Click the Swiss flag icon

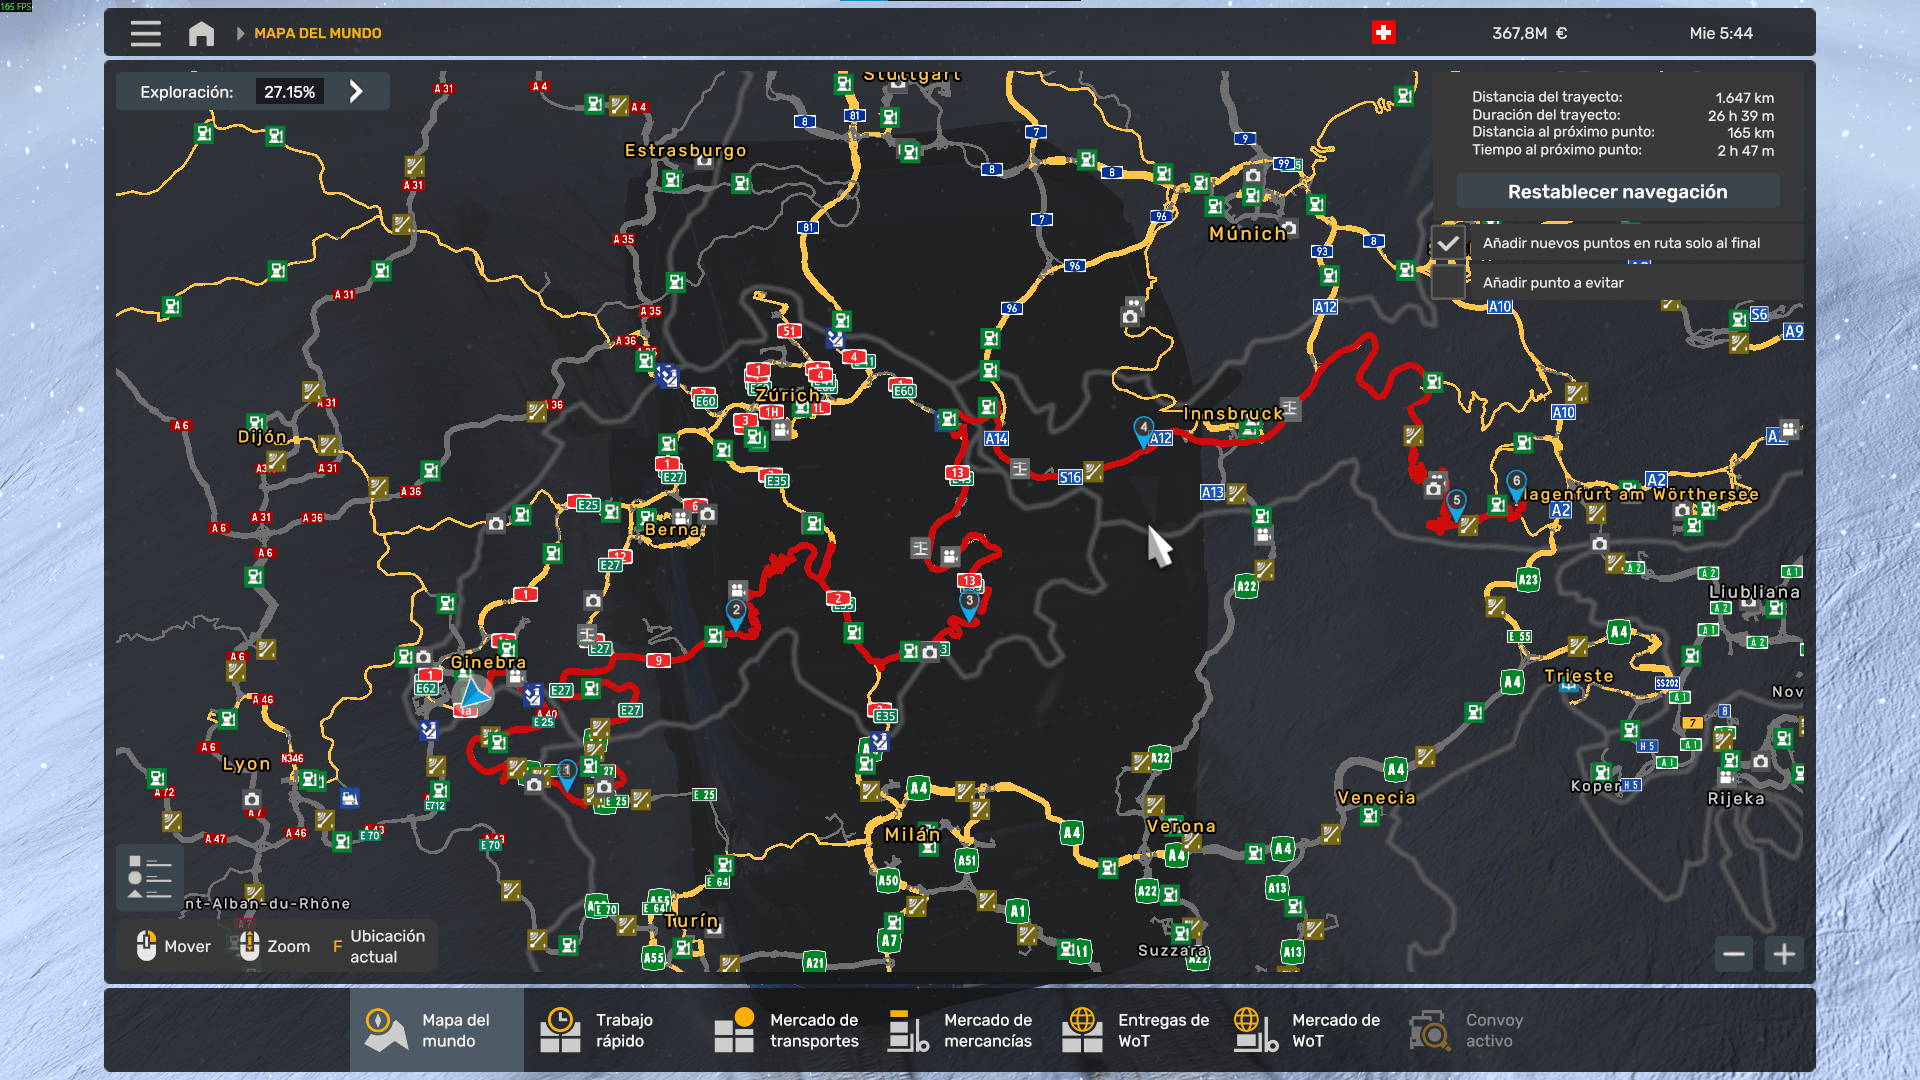click(1383, 33)
